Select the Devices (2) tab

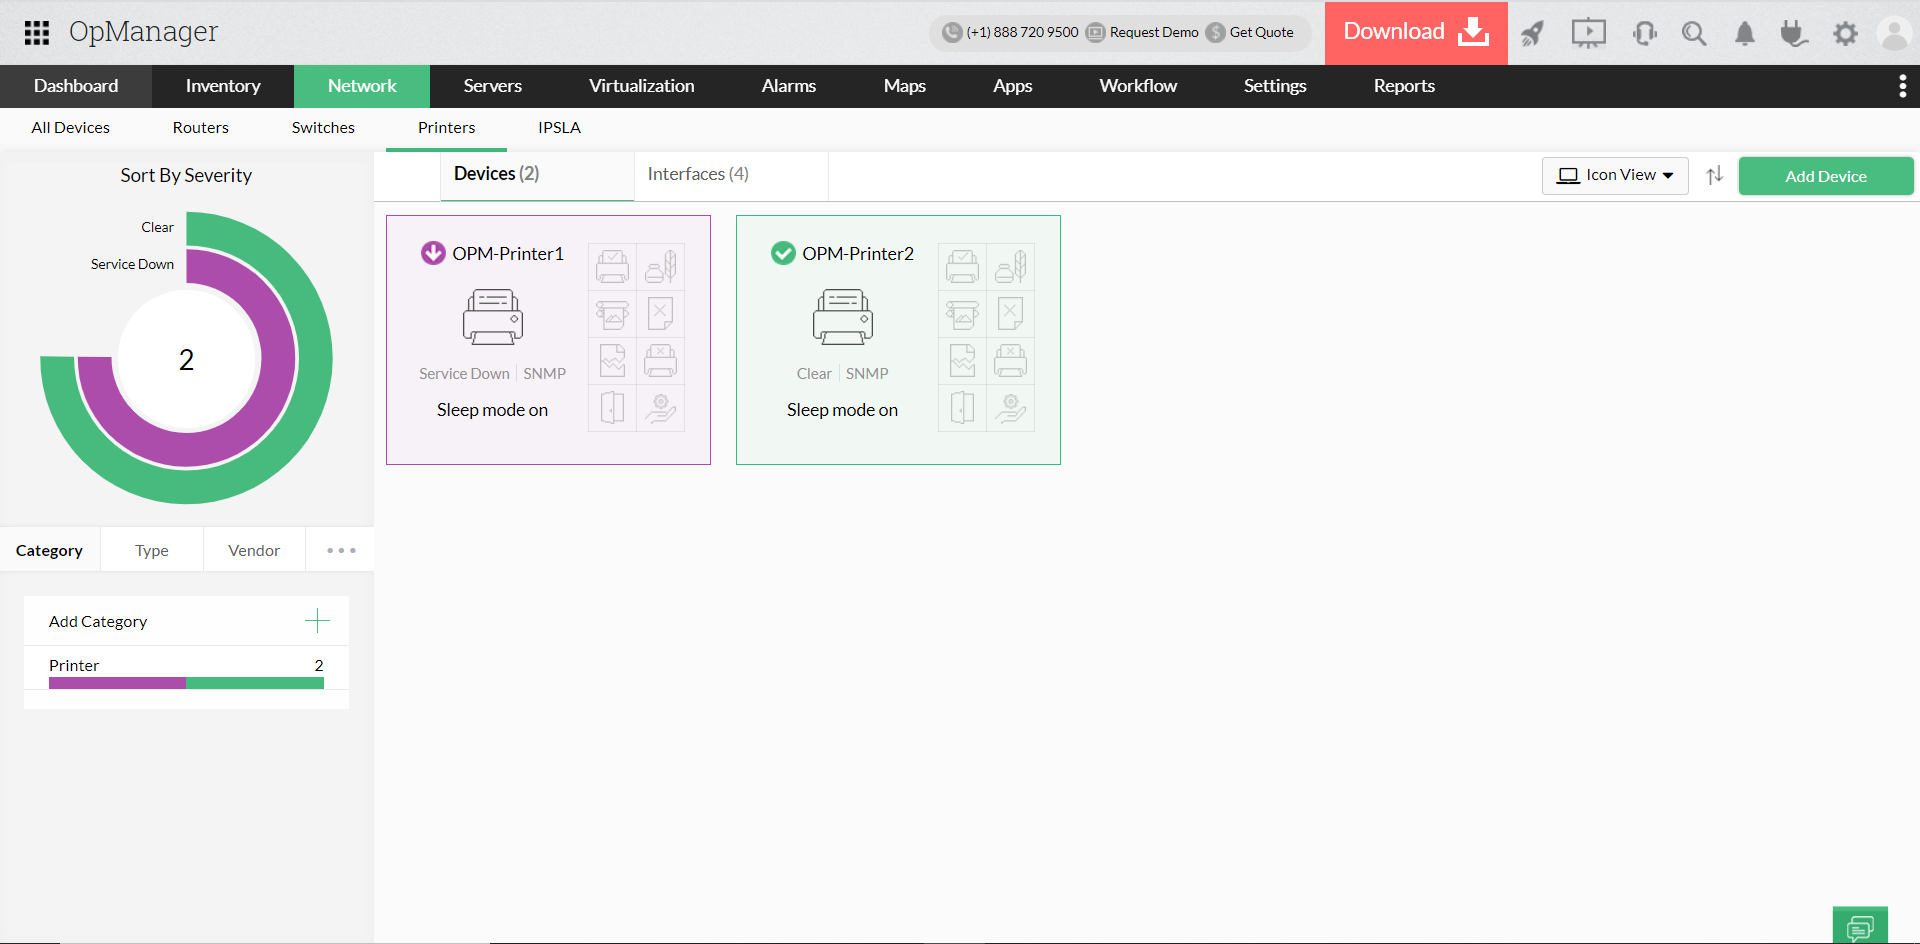537,175
